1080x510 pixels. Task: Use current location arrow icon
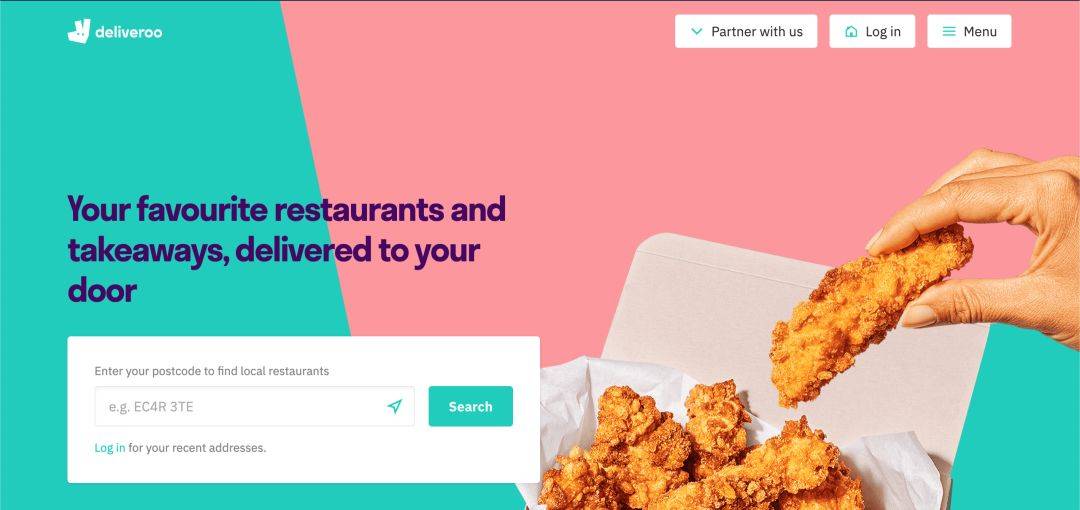395,407
